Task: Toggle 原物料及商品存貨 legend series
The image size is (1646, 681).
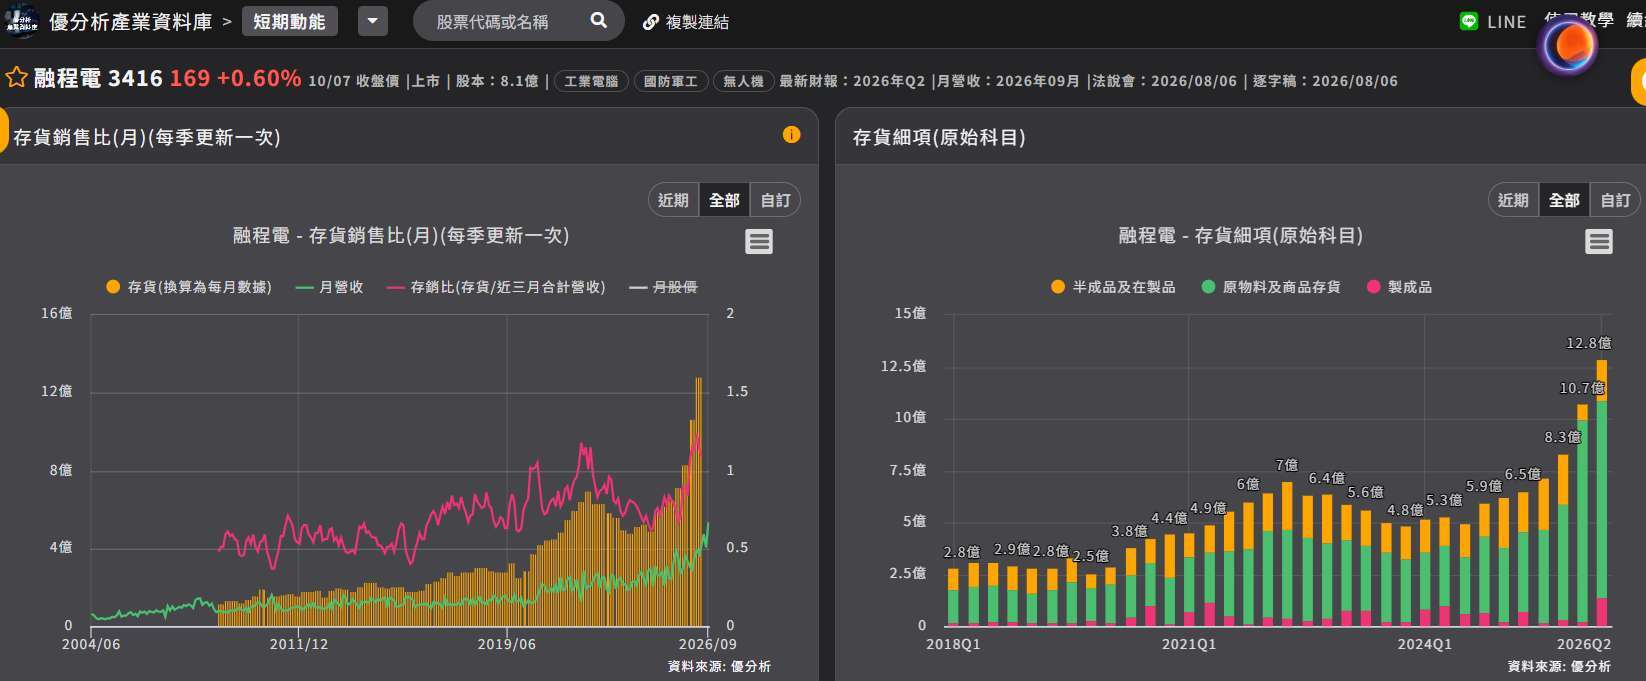Action: 1271,287
